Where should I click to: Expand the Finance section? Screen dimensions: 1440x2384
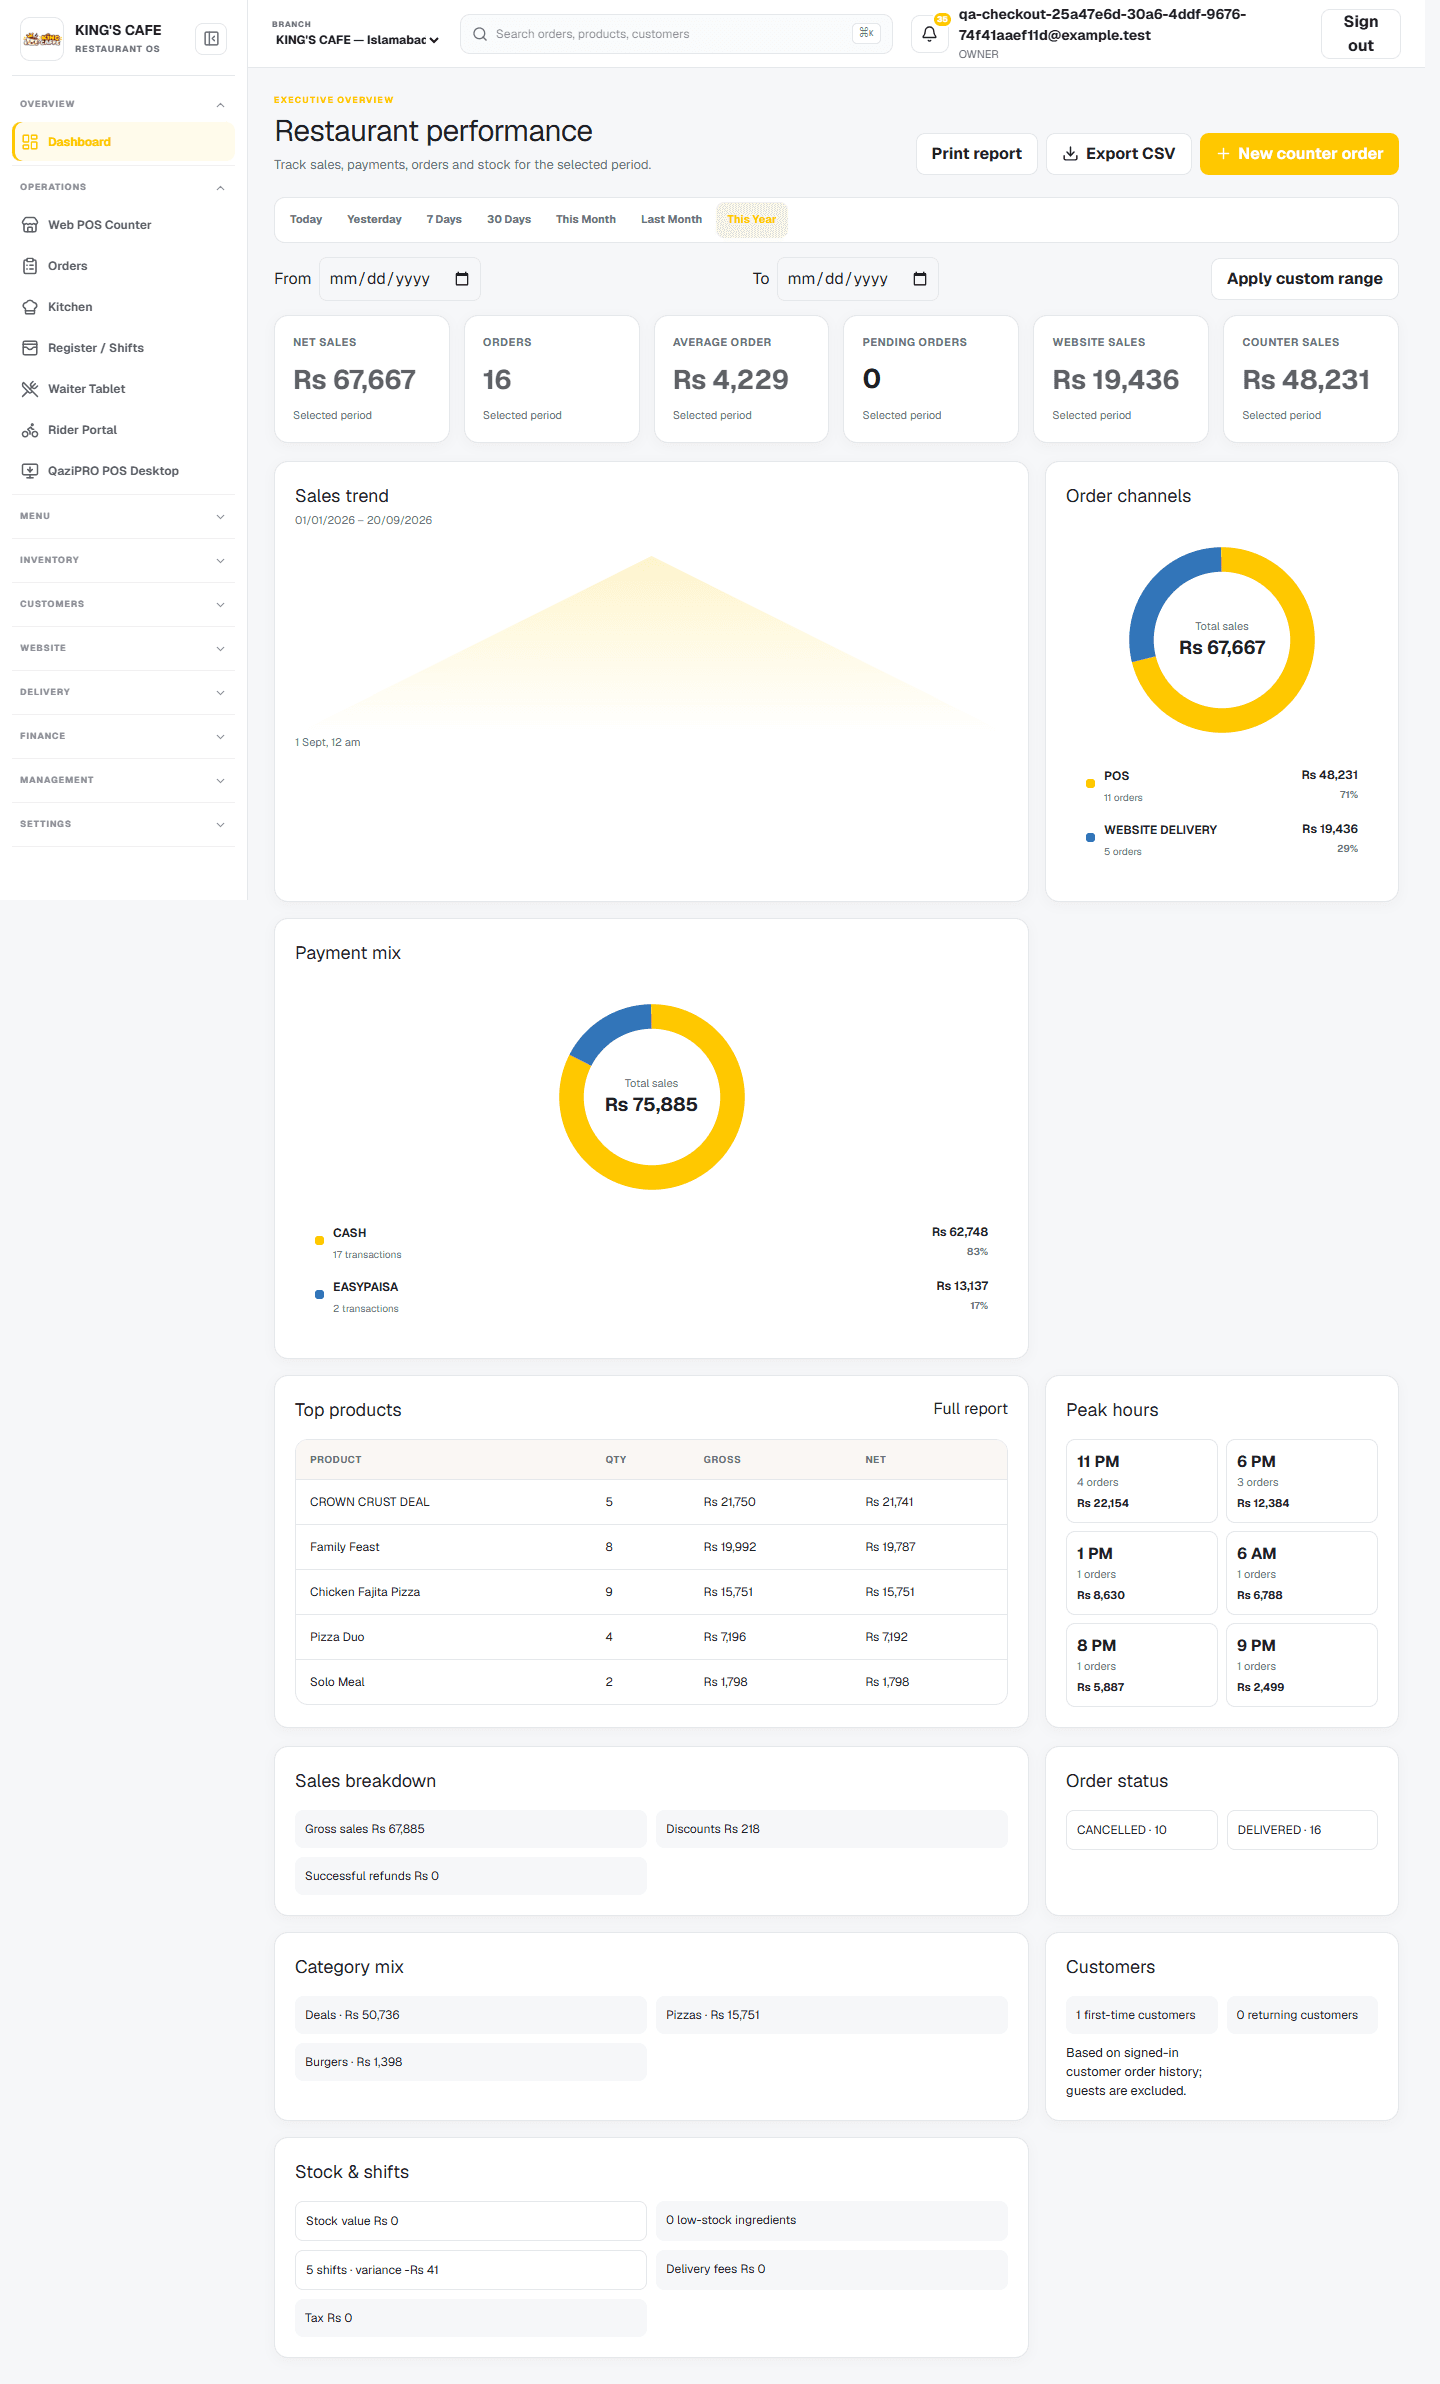123,736
